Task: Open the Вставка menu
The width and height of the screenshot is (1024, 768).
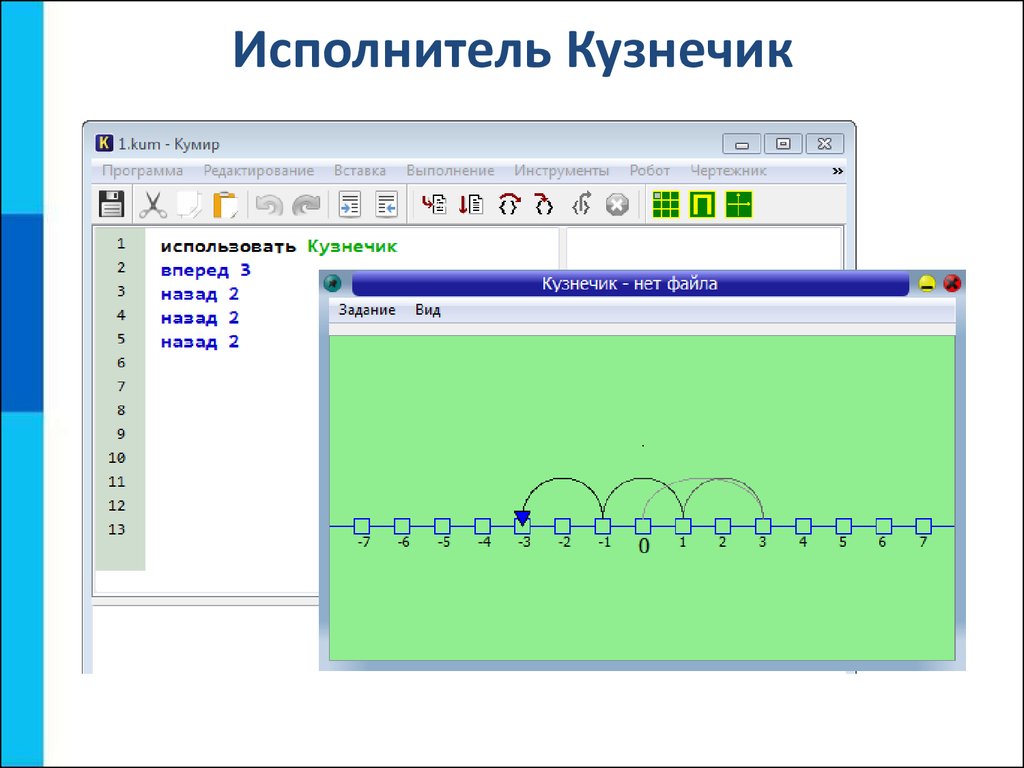Action: point(360,170)
